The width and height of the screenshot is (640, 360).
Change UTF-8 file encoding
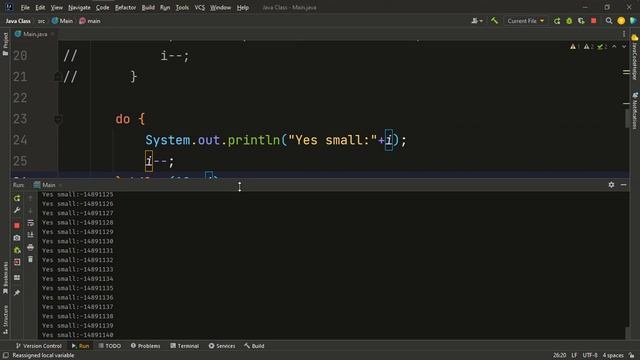click(x=590, y=356)
